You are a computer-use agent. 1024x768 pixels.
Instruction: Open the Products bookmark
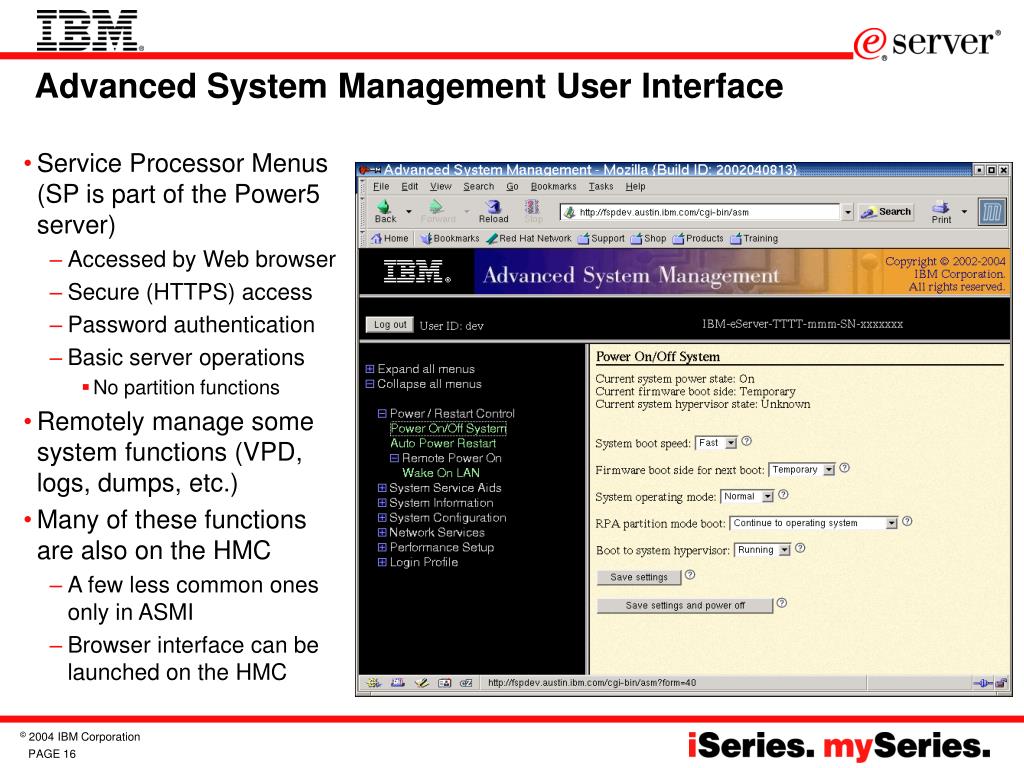[x=698, y=238]
